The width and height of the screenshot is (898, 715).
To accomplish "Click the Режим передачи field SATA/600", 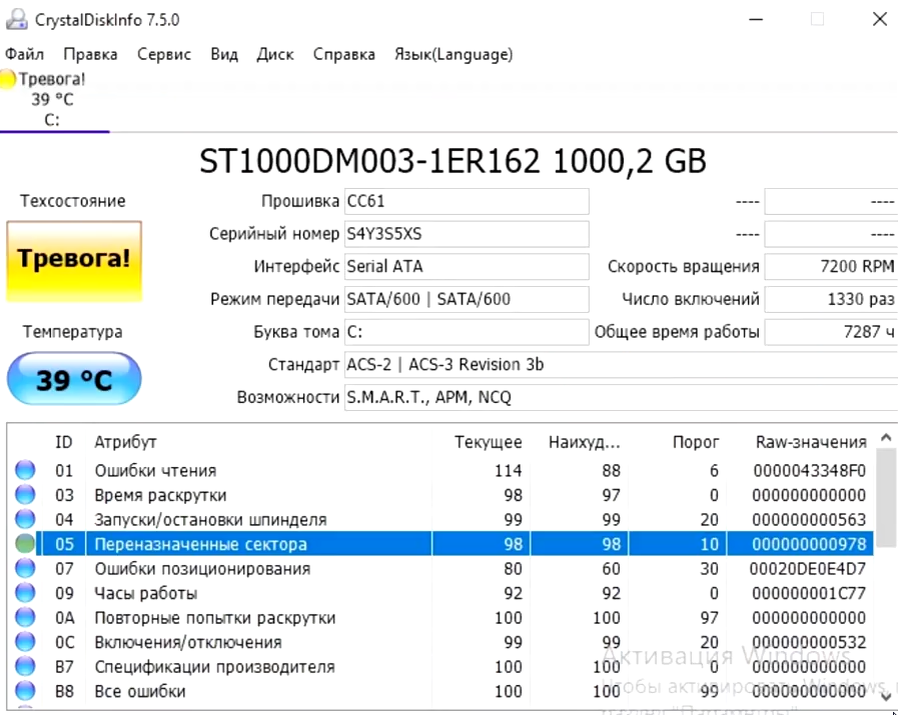I will 467,300.
